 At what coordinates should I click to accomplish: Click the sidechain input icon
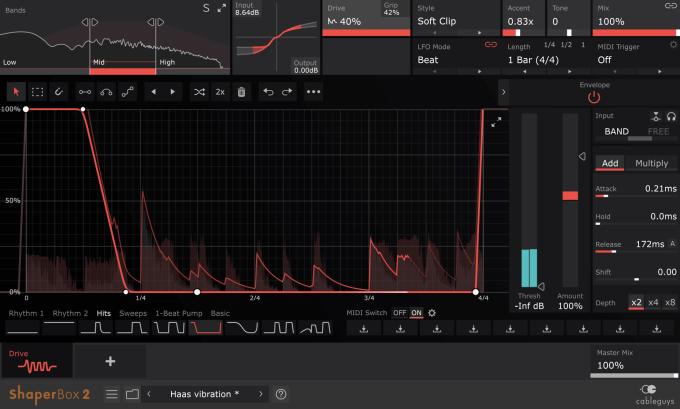(656, 116)
